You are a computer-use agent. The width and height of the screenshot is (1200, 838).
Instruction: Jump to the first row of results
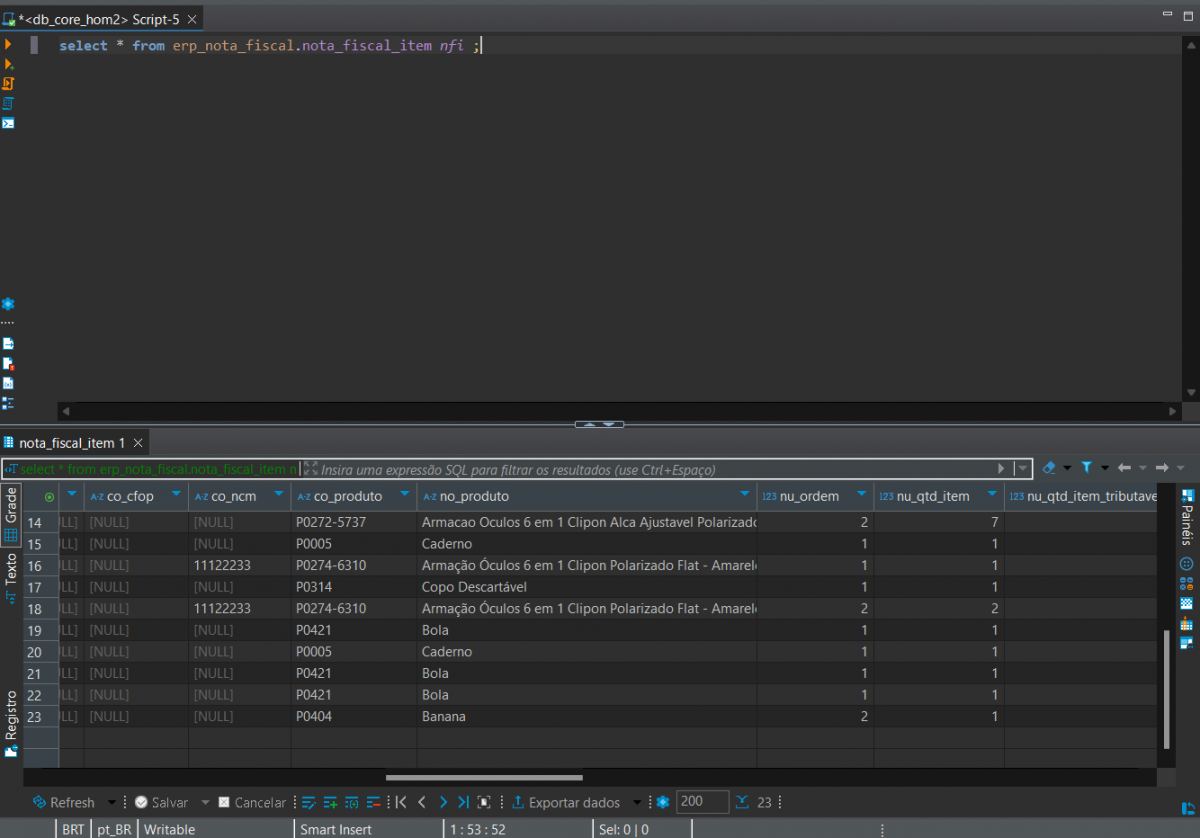click(401, 802)
